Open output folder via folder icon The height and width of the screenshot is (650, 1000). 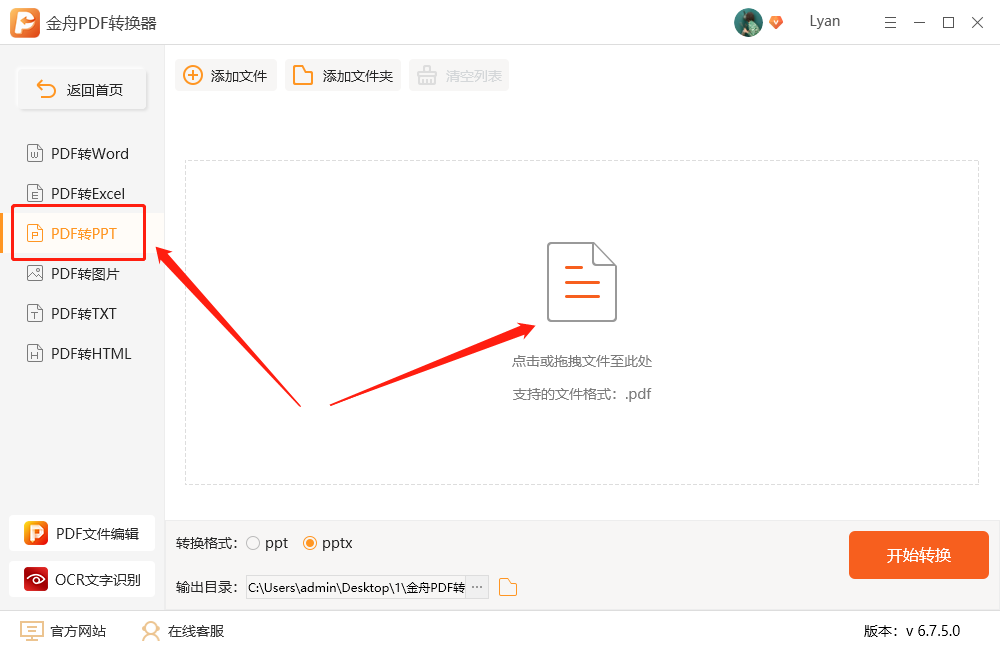[x=508, y=587]
